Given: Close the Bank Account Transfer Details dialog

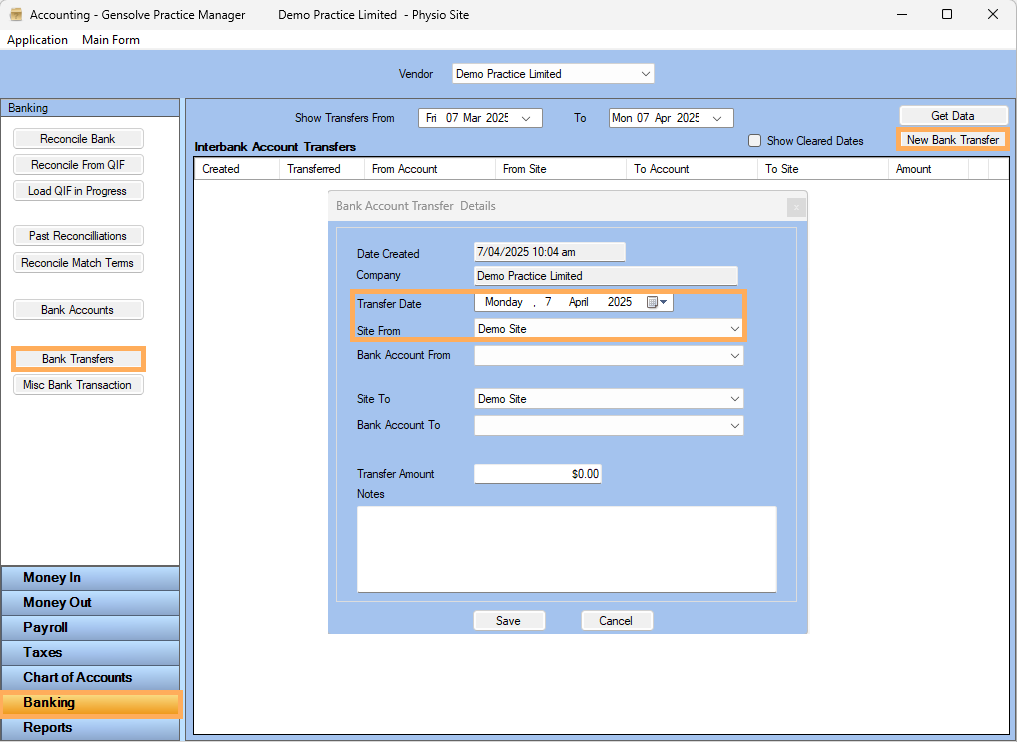Looking at the screenshot, I should [x=796, y=208].
